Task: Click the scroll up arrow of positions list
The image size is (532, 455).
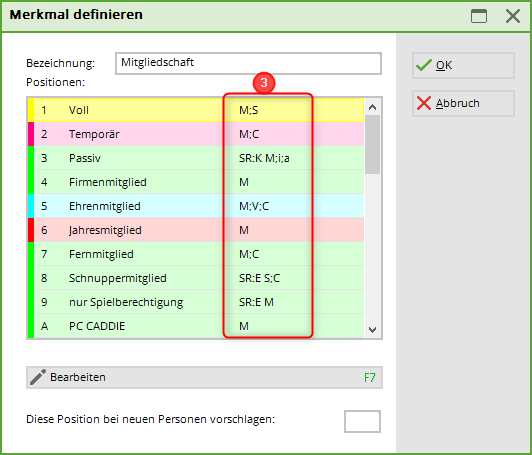Action: tap(372, 108)
